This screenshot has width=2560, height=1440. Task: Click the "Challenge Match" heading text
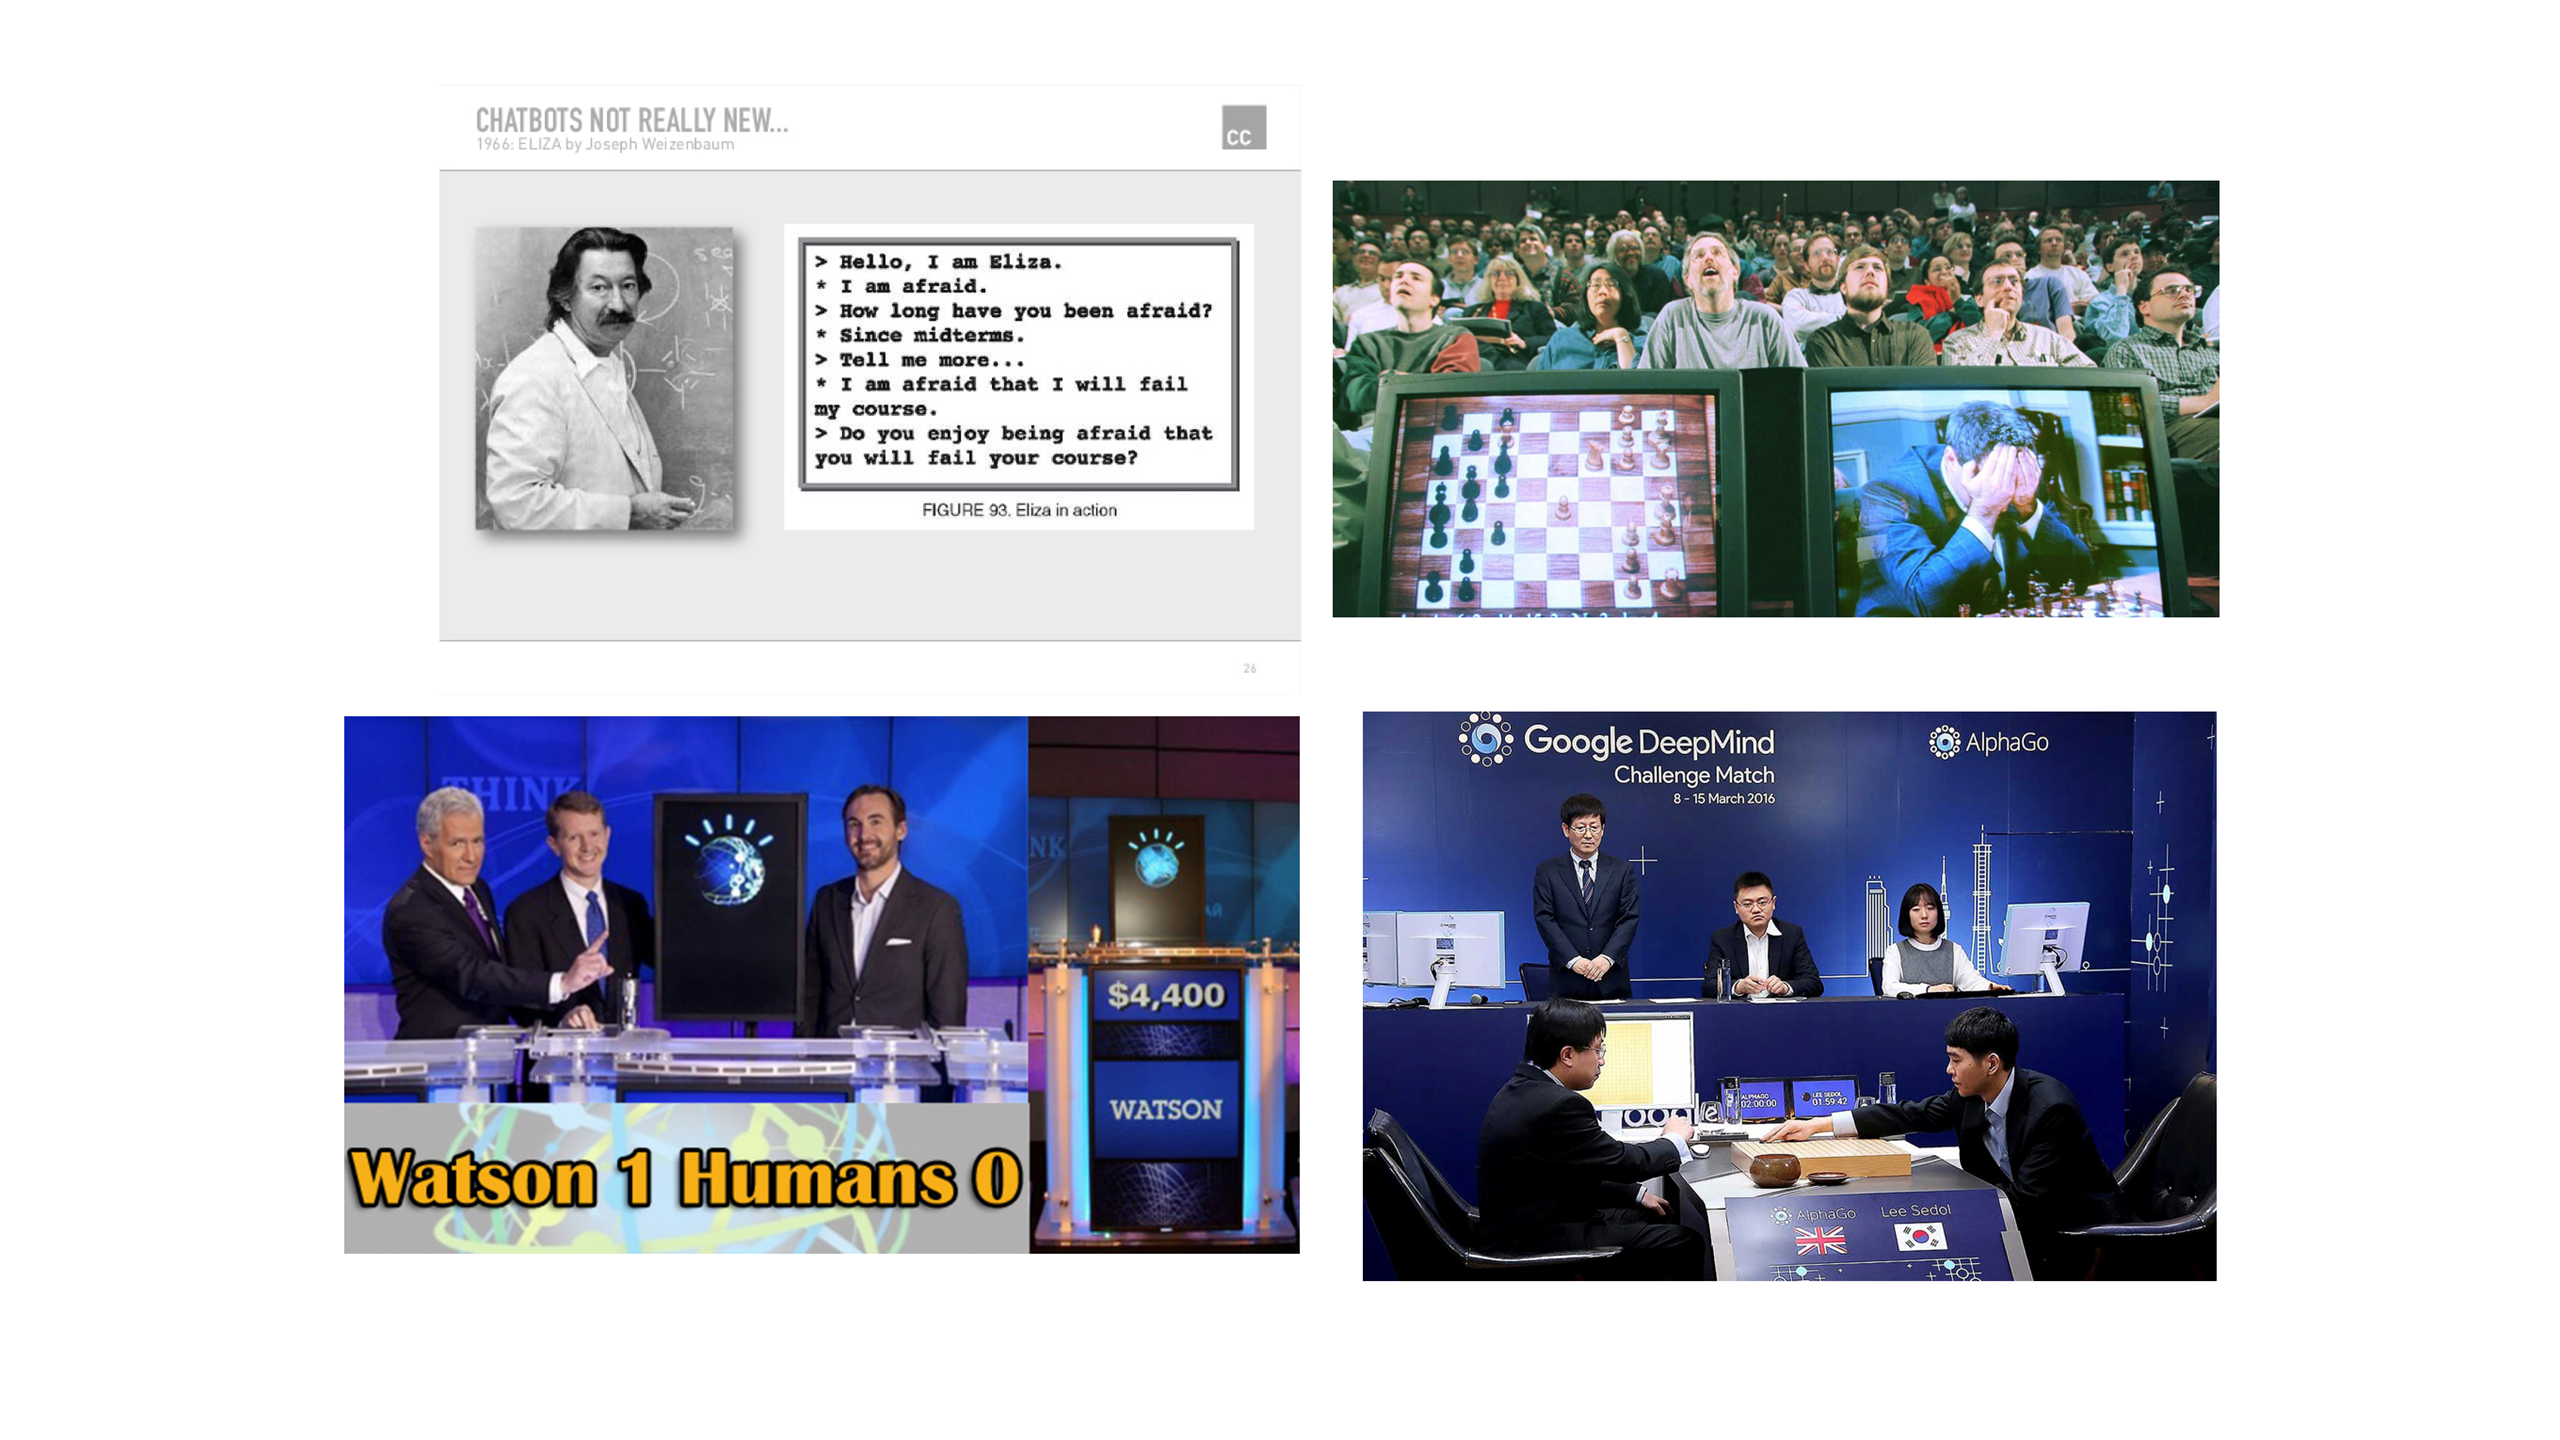click(x=1693, y=775)
